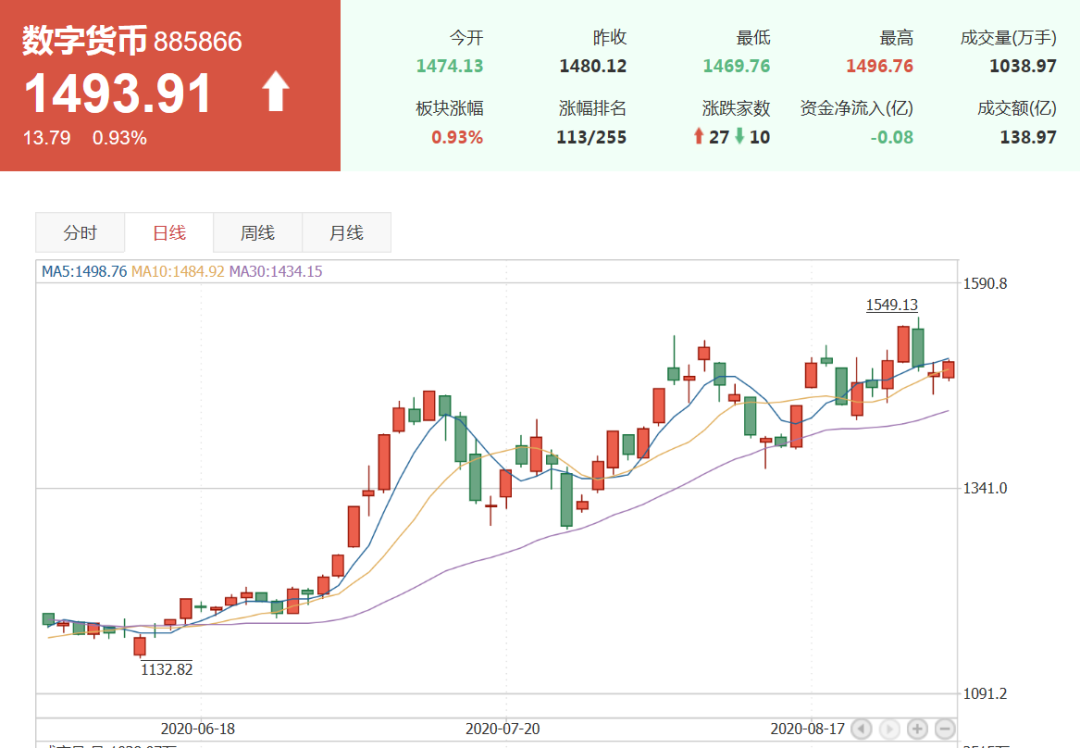The width and height of the screenshot is (1080, 748).
Task: Zoom out the chart with minus icon
Action: pyautogui.click(x=945, y=729)
